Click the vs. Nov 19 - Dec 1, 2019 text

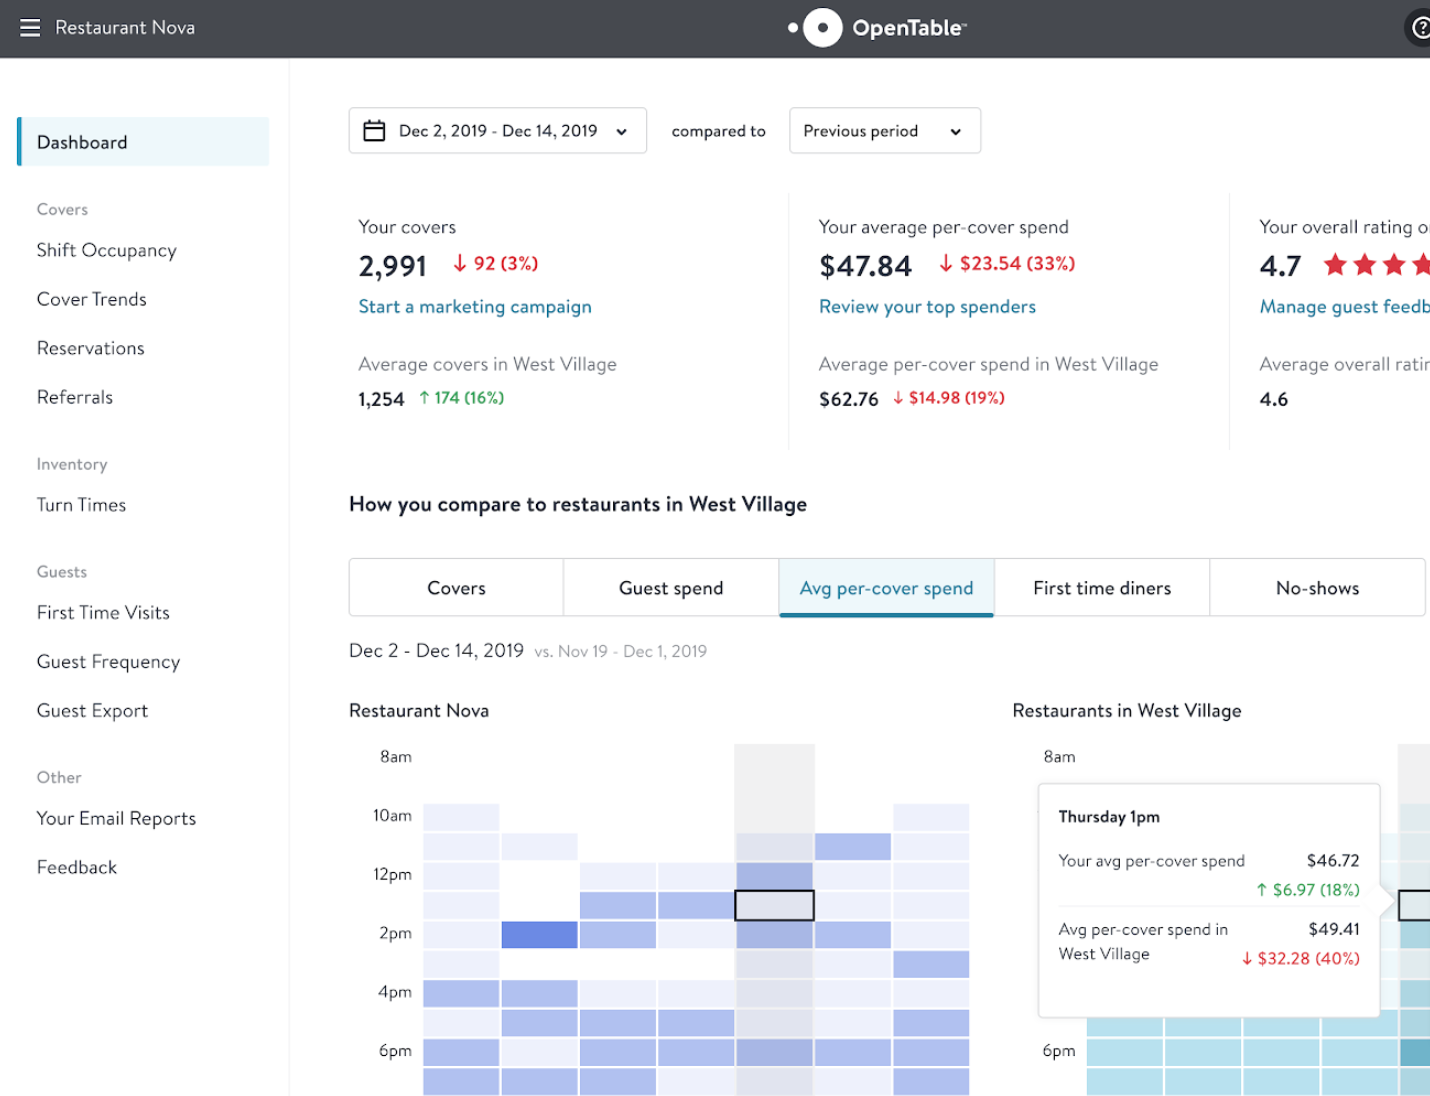tap(620, 651)
